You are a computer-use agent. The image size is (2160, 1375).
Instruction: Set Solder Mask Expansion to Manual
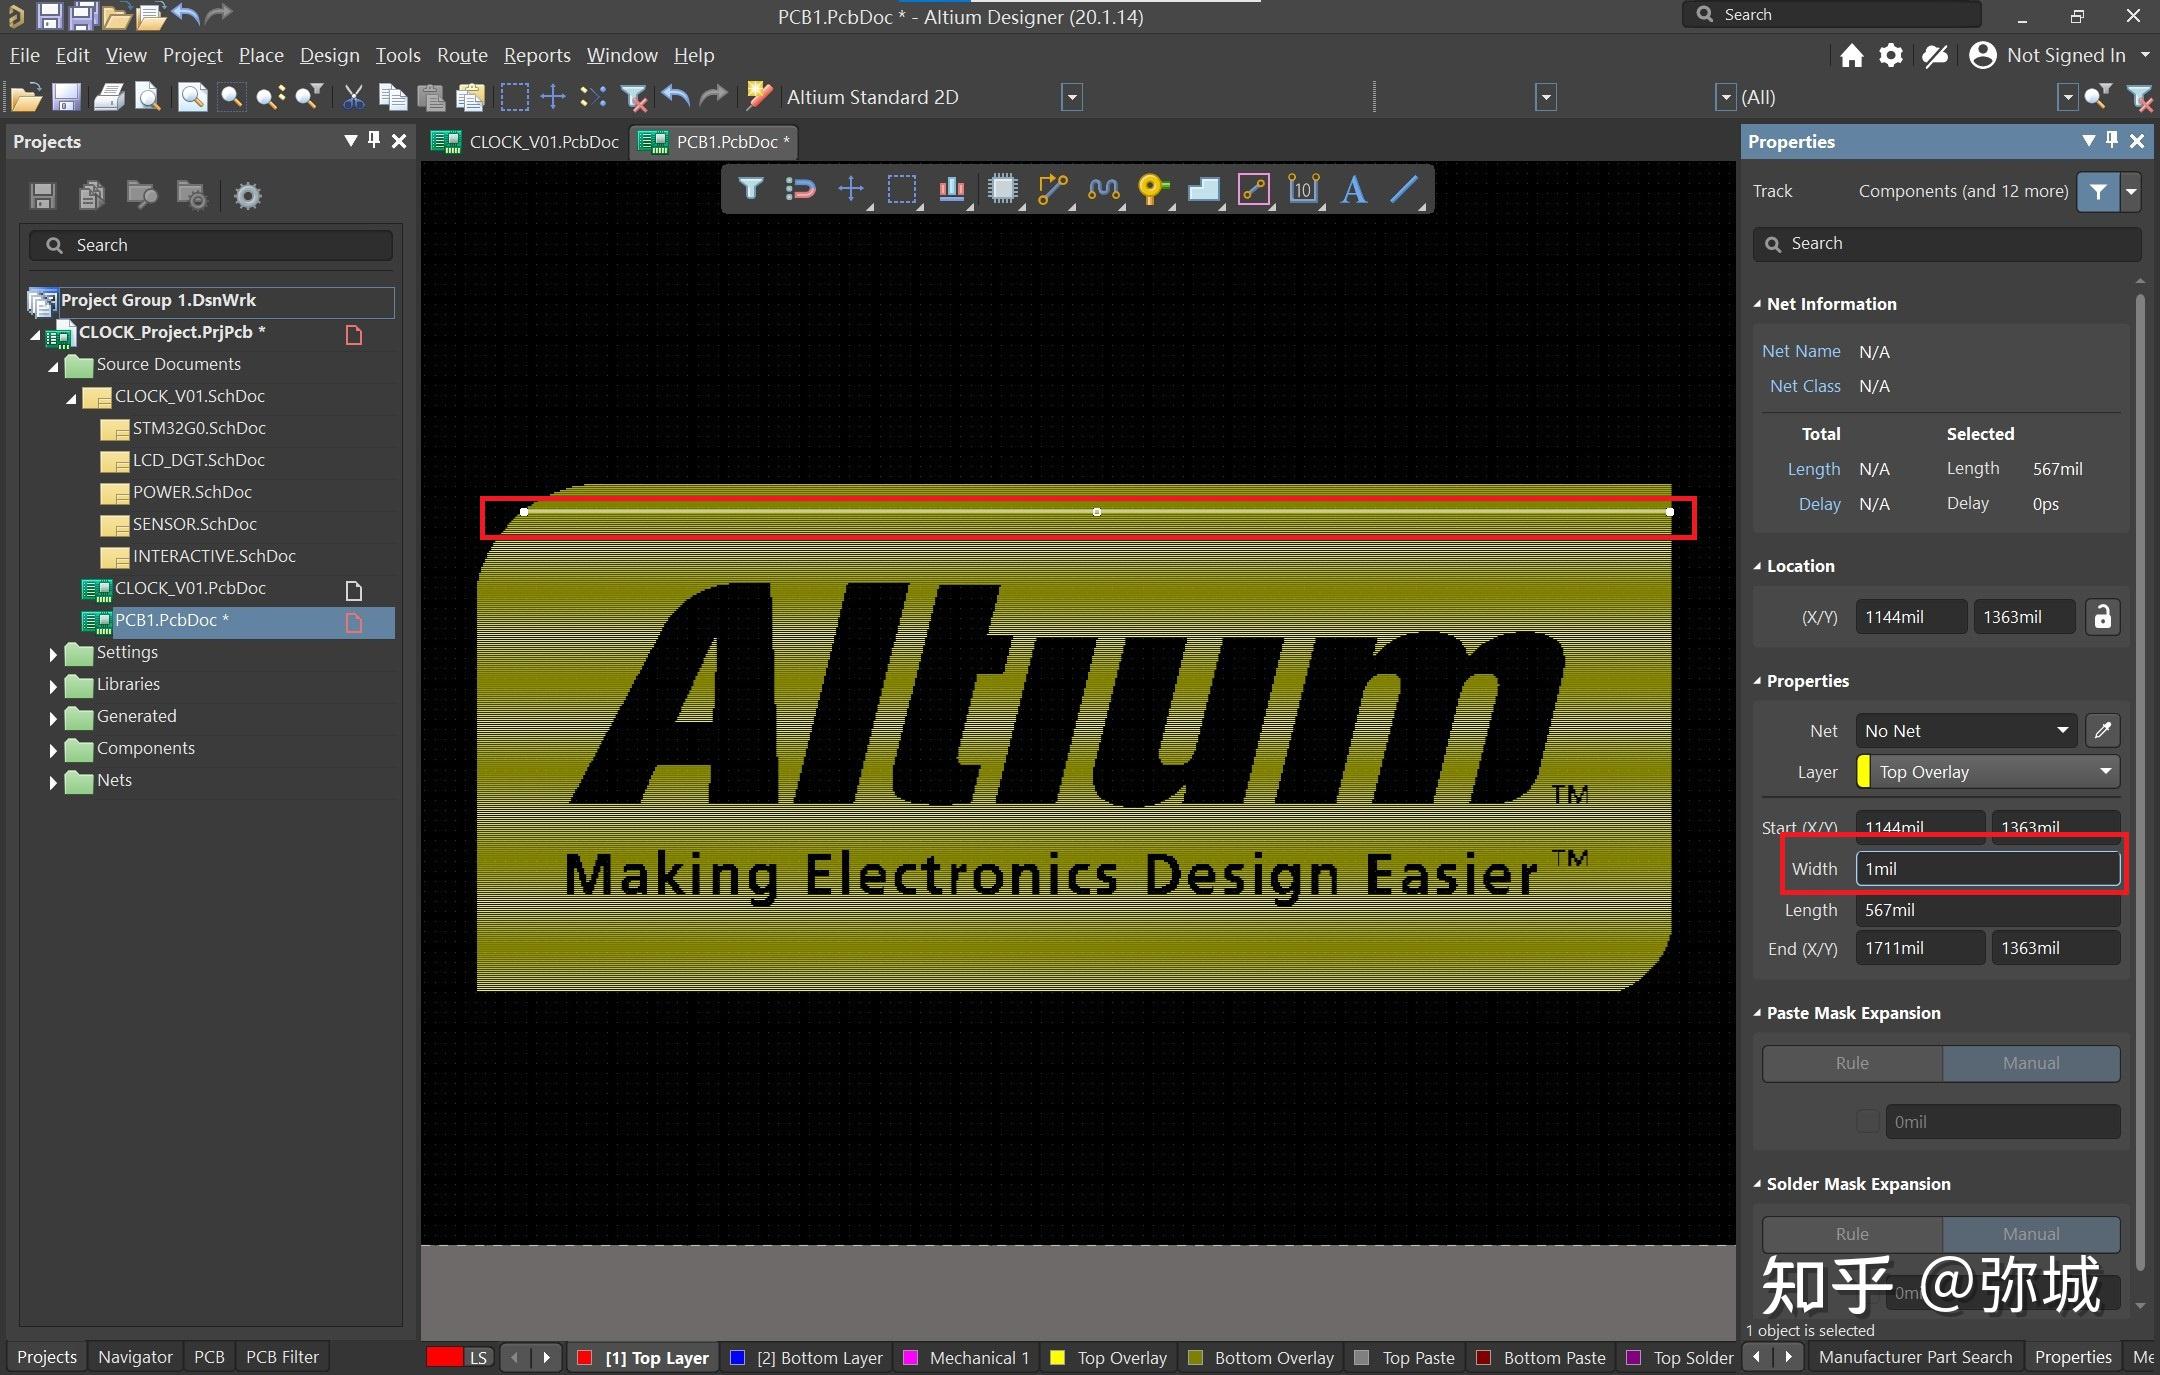pyautogui.click(x=2030, y=1234)
